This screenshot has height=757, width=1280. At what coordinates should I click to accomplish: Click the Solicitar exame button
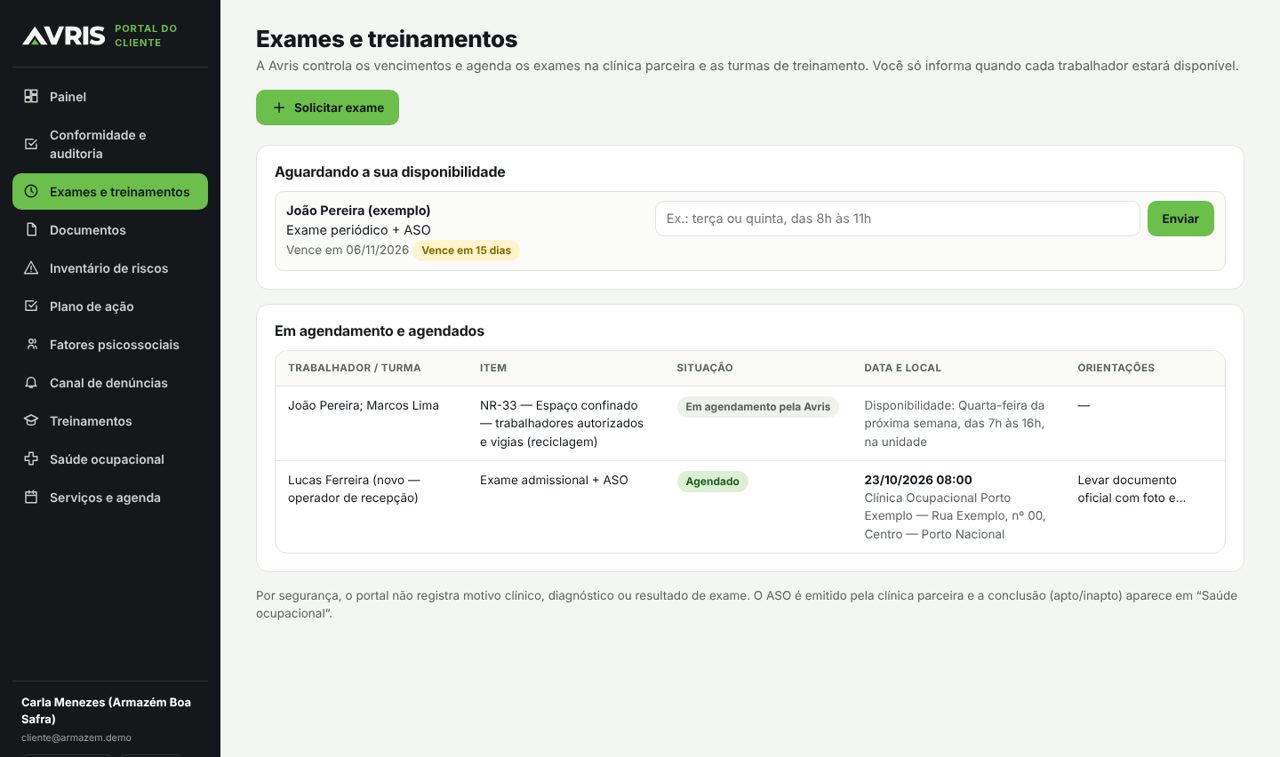click(x=327, y=108)
